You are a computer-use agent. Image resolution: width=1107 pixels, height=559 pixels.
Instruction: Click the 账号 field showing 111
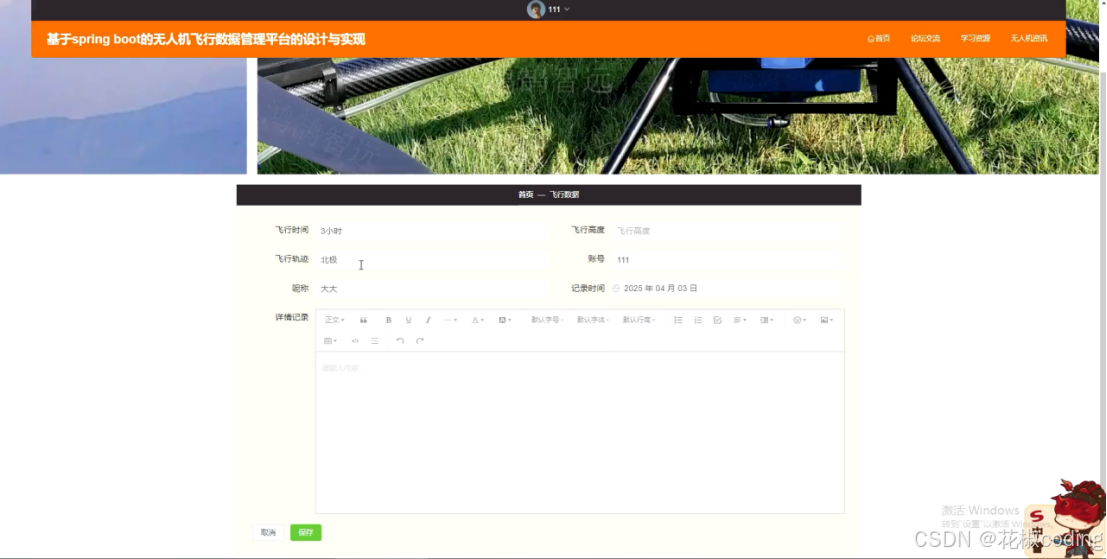728,260
